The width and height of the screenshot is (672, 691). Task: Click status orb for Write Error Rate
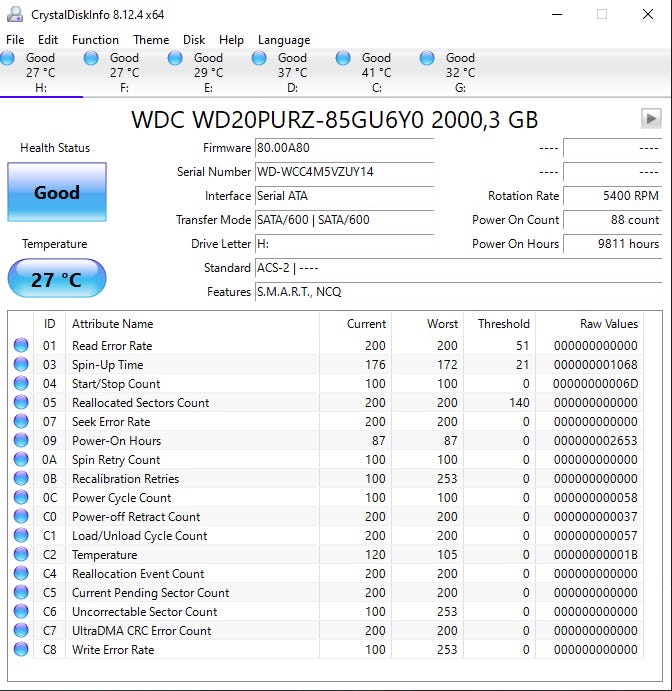[21, 649]
